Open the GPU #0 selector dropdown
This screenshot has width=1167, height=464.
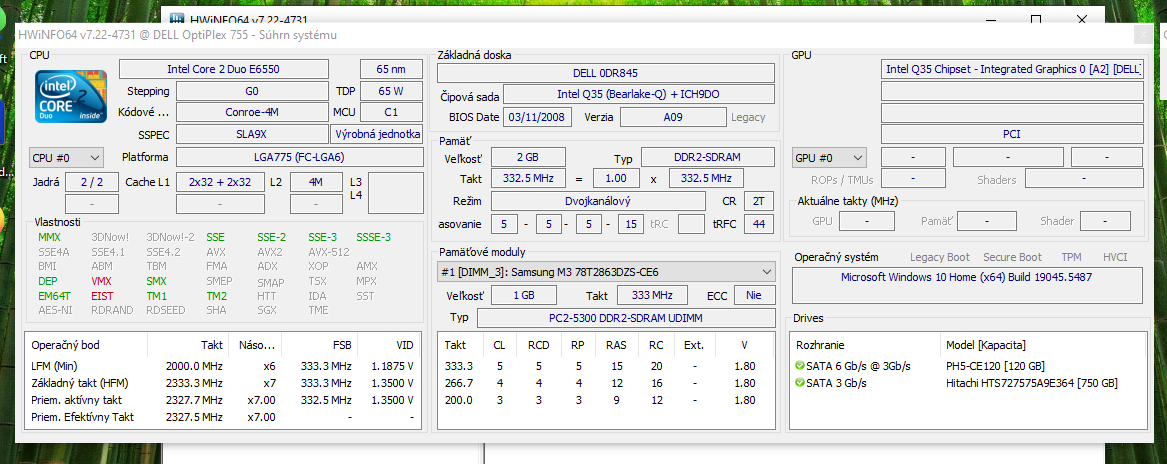point(830,158)
